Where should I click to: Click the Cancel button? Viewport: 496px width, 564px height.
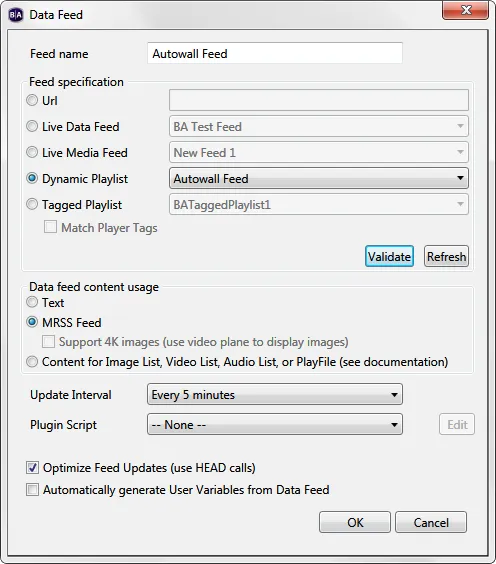coord(431,522)
